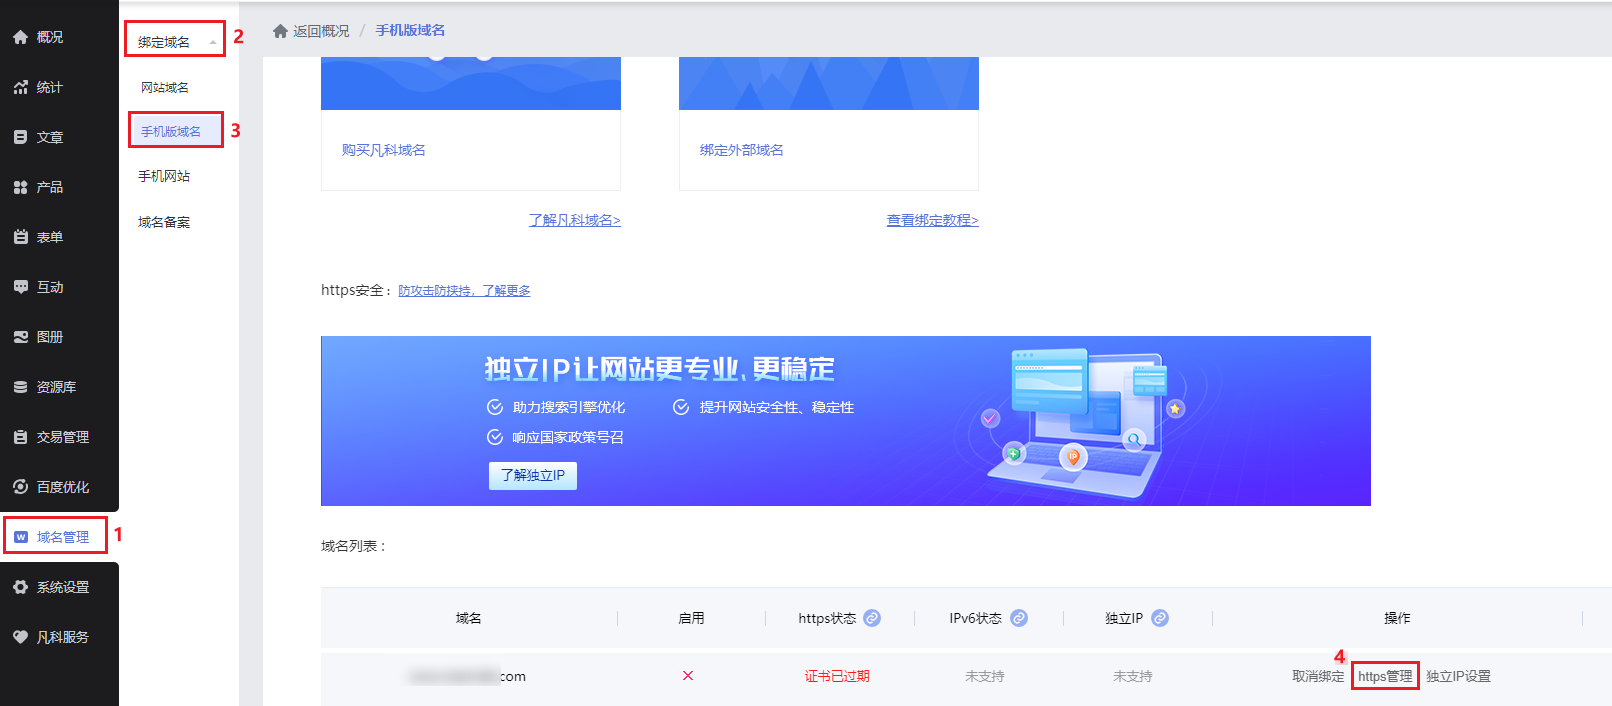Open 手机网站 submenu item
The width and height of the screenshot is (1612, 706).
(164, 176)
